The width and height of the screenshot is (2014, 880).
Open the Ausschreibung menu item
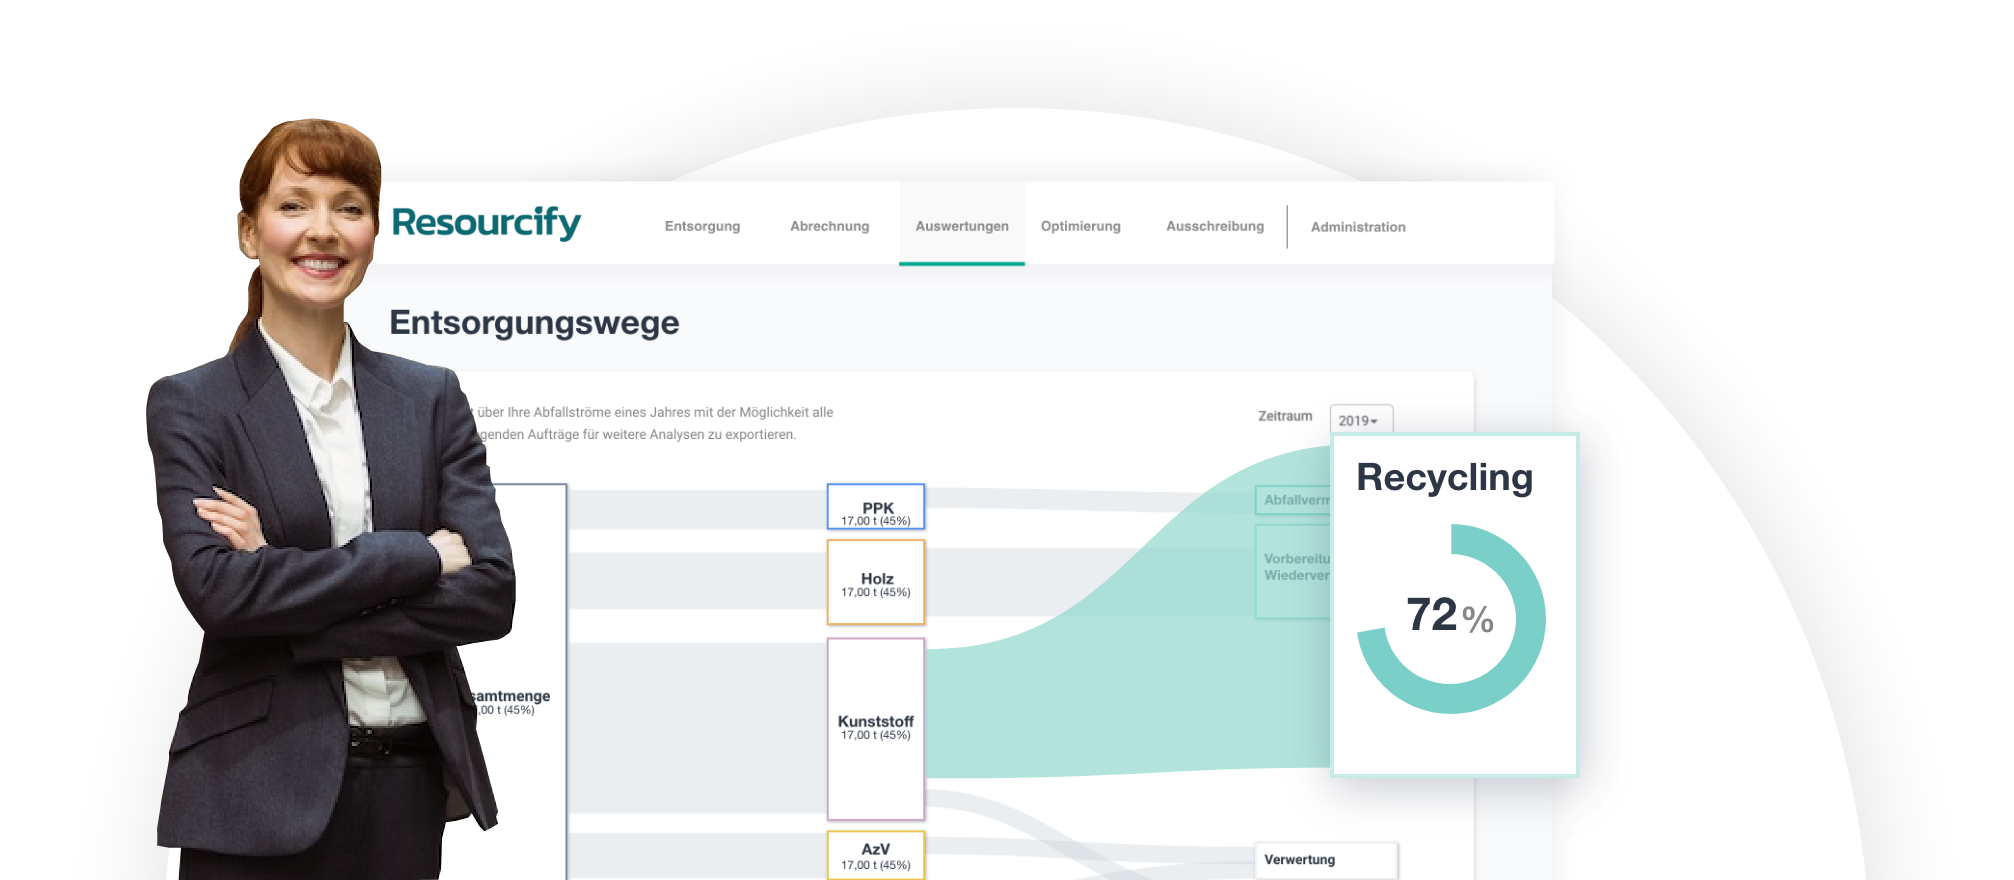[x=1214, y=226]
